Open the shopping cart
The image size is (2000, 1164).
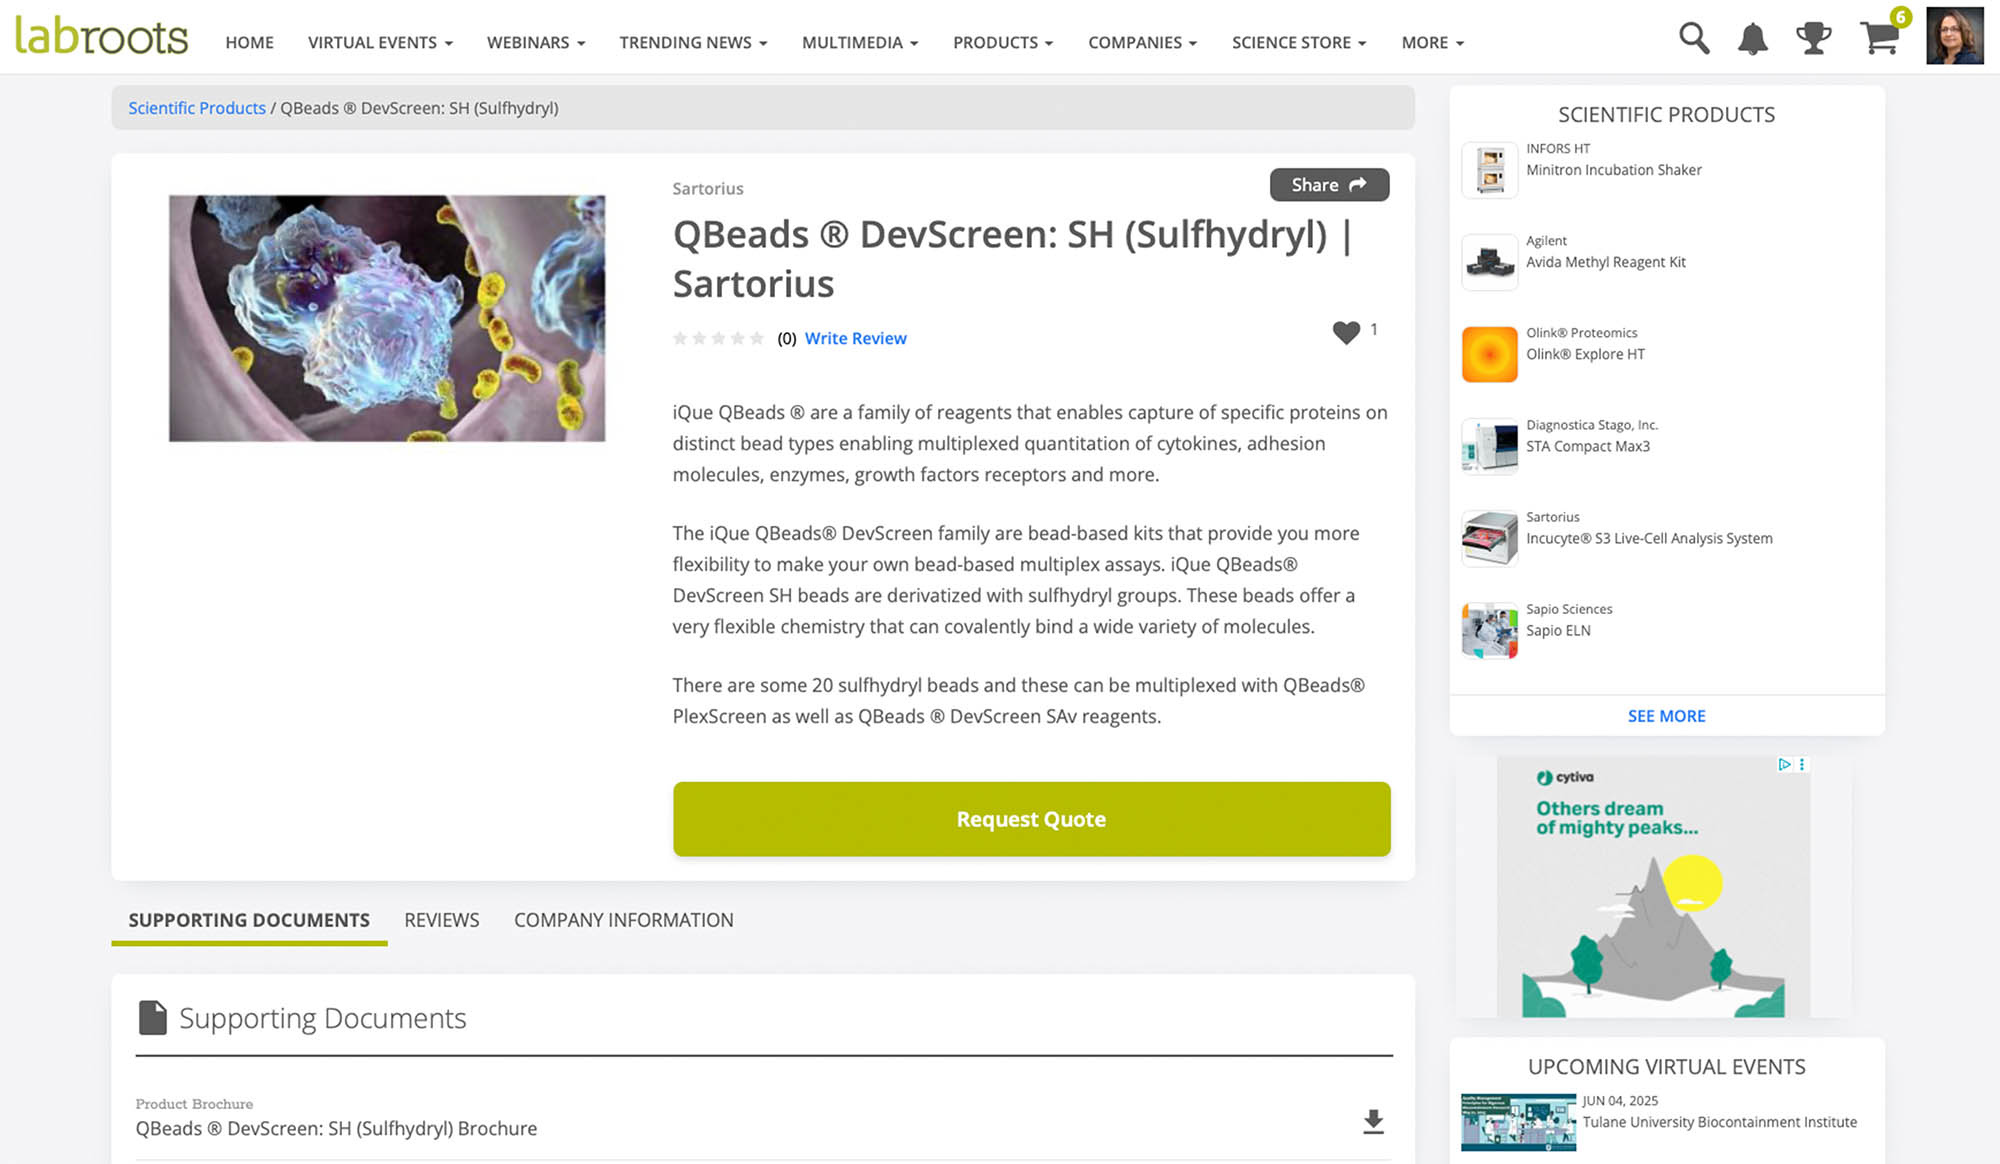[x=1880, y=37]
